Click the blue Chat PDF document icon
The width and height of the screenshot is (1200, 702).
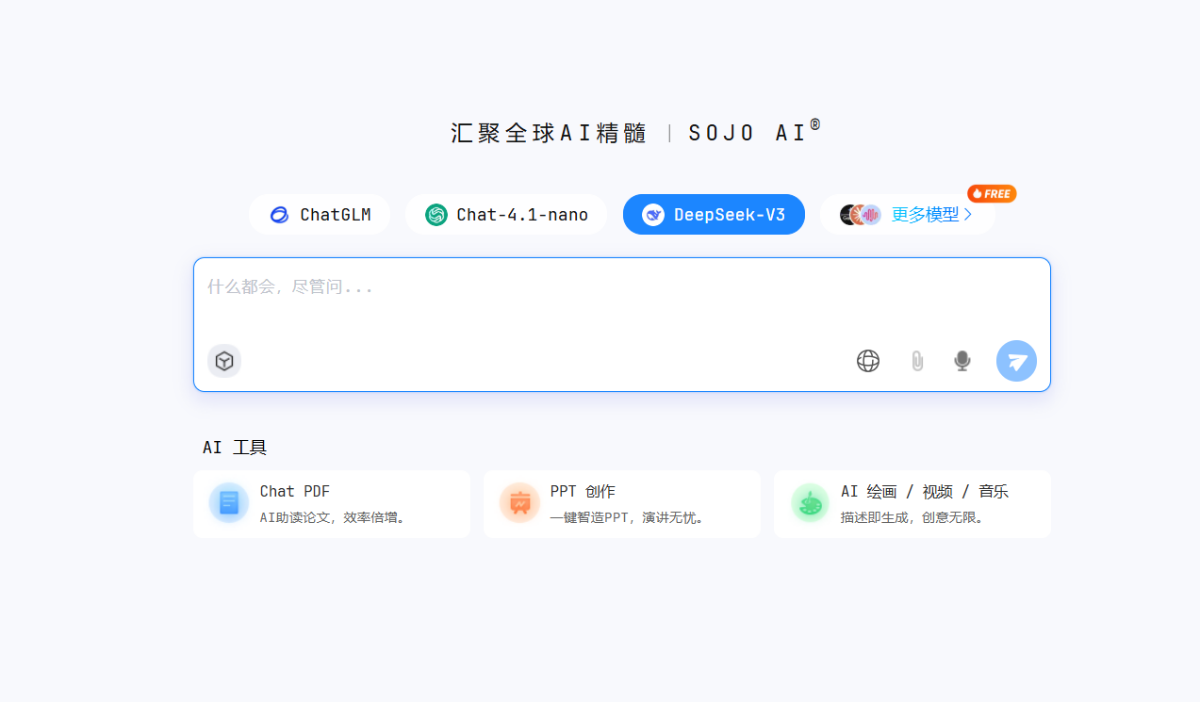[229, 503]
